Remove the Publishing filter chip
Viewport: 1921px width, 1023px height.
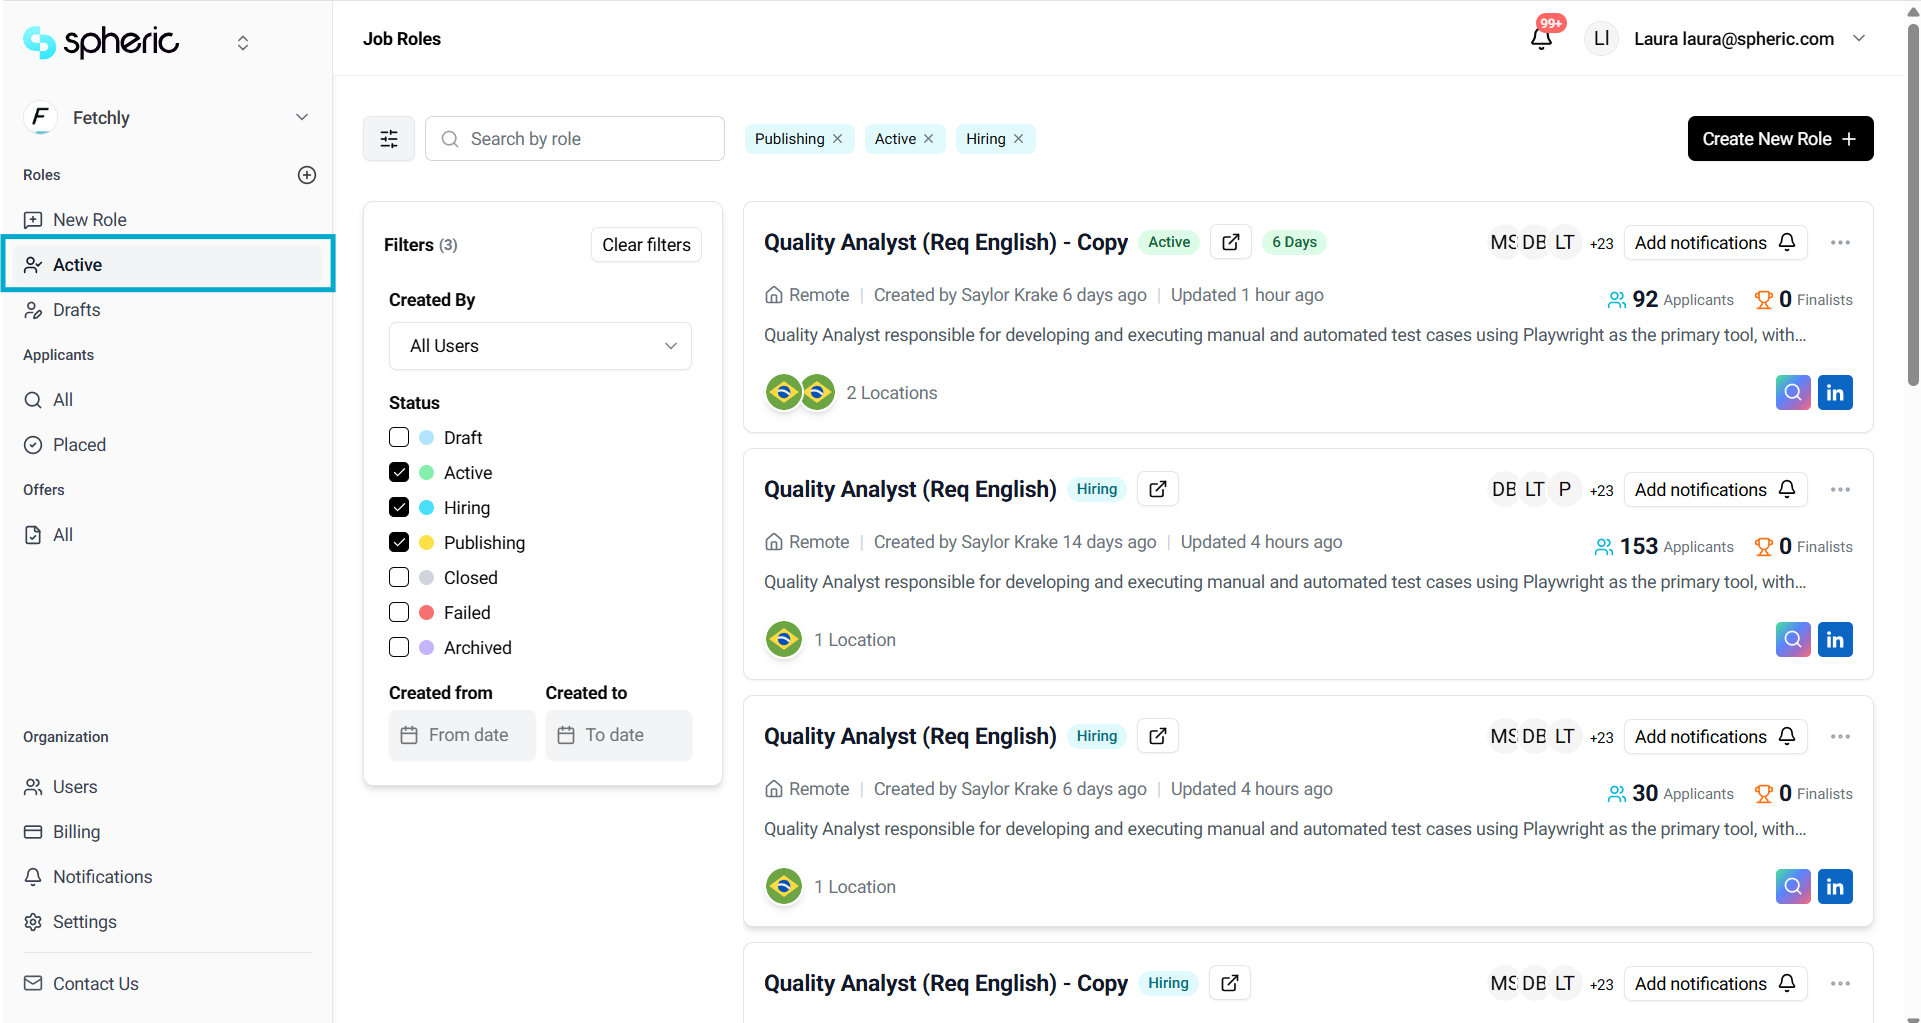point(838,139)
